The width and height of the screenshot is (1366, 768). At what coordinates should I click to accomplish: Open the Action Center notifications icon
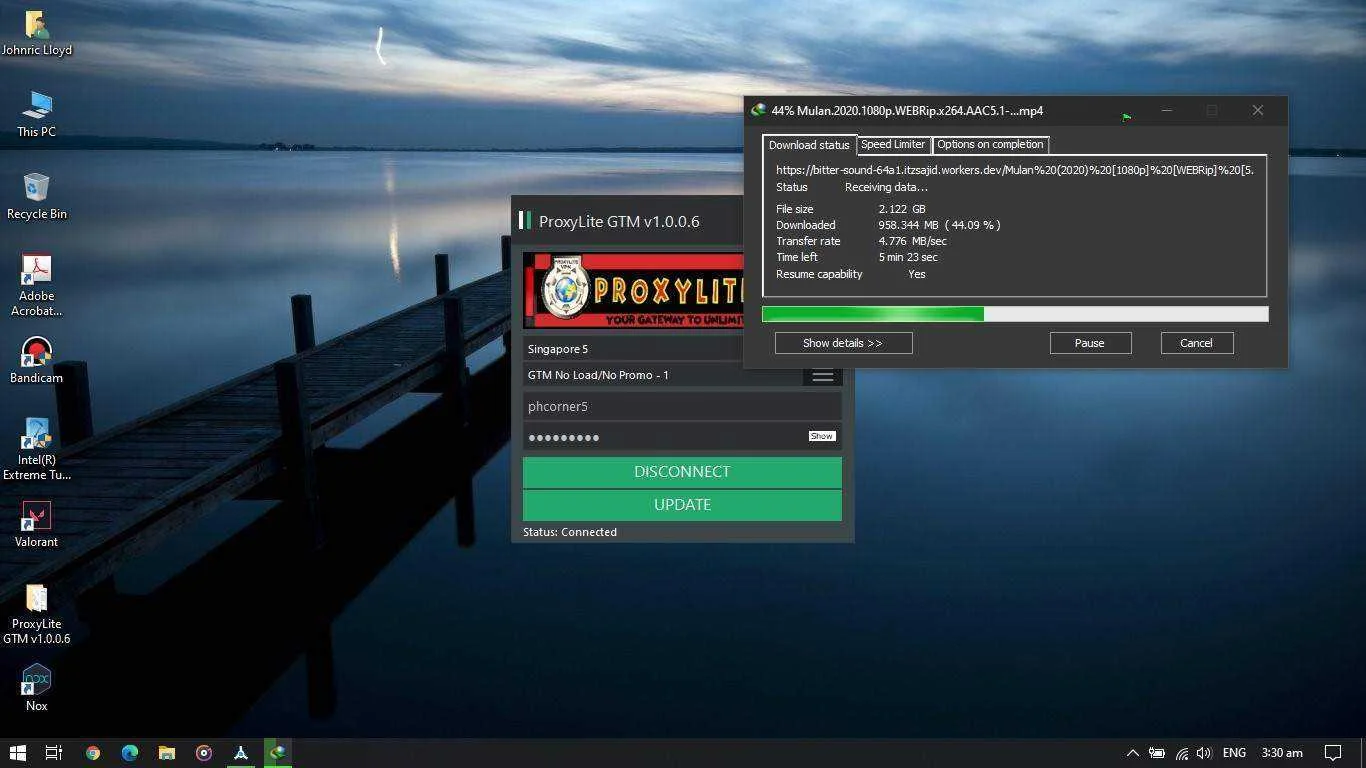(1333, 753)
